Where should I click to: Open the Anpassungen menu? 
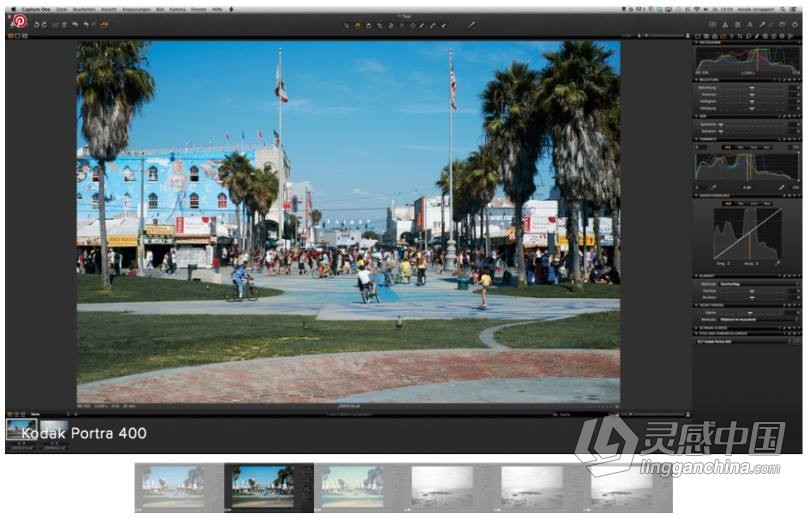click(x=136, y=9)
